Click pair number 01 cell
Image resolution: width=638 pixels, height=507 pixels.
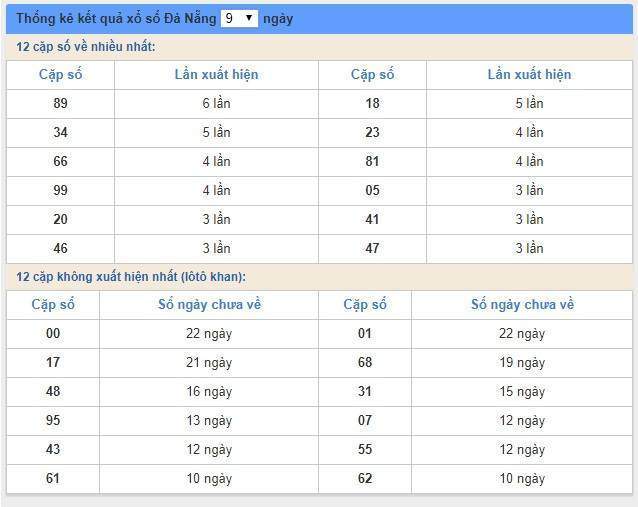point(365,334)
